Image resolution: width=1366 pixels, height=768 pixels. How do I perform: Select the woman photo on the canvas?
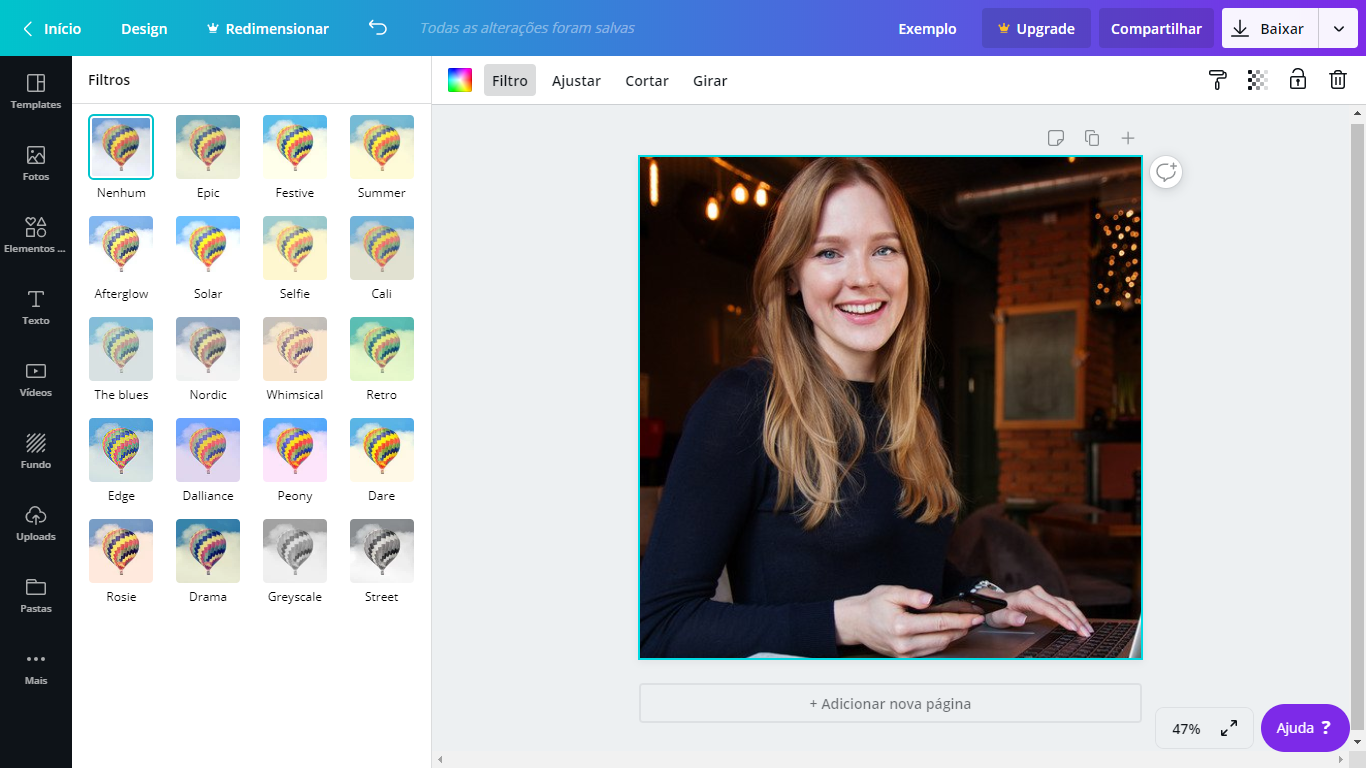890,407
